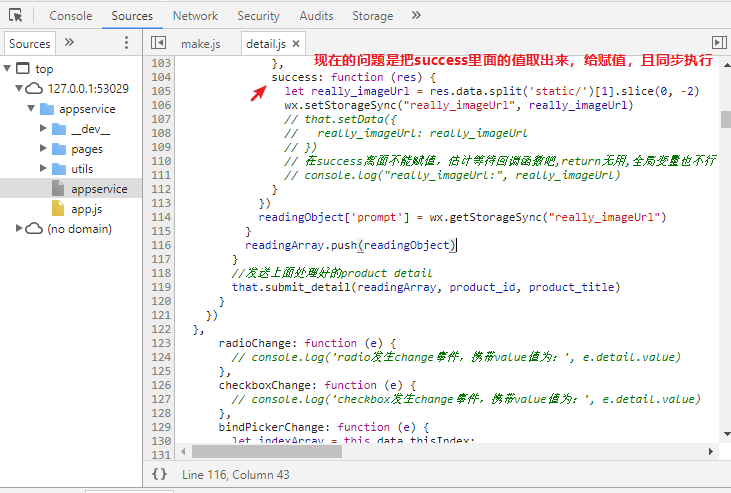Screen dimensions: 731x493
Task: Click line number 119 in gutter
Action: pos(161,287)
